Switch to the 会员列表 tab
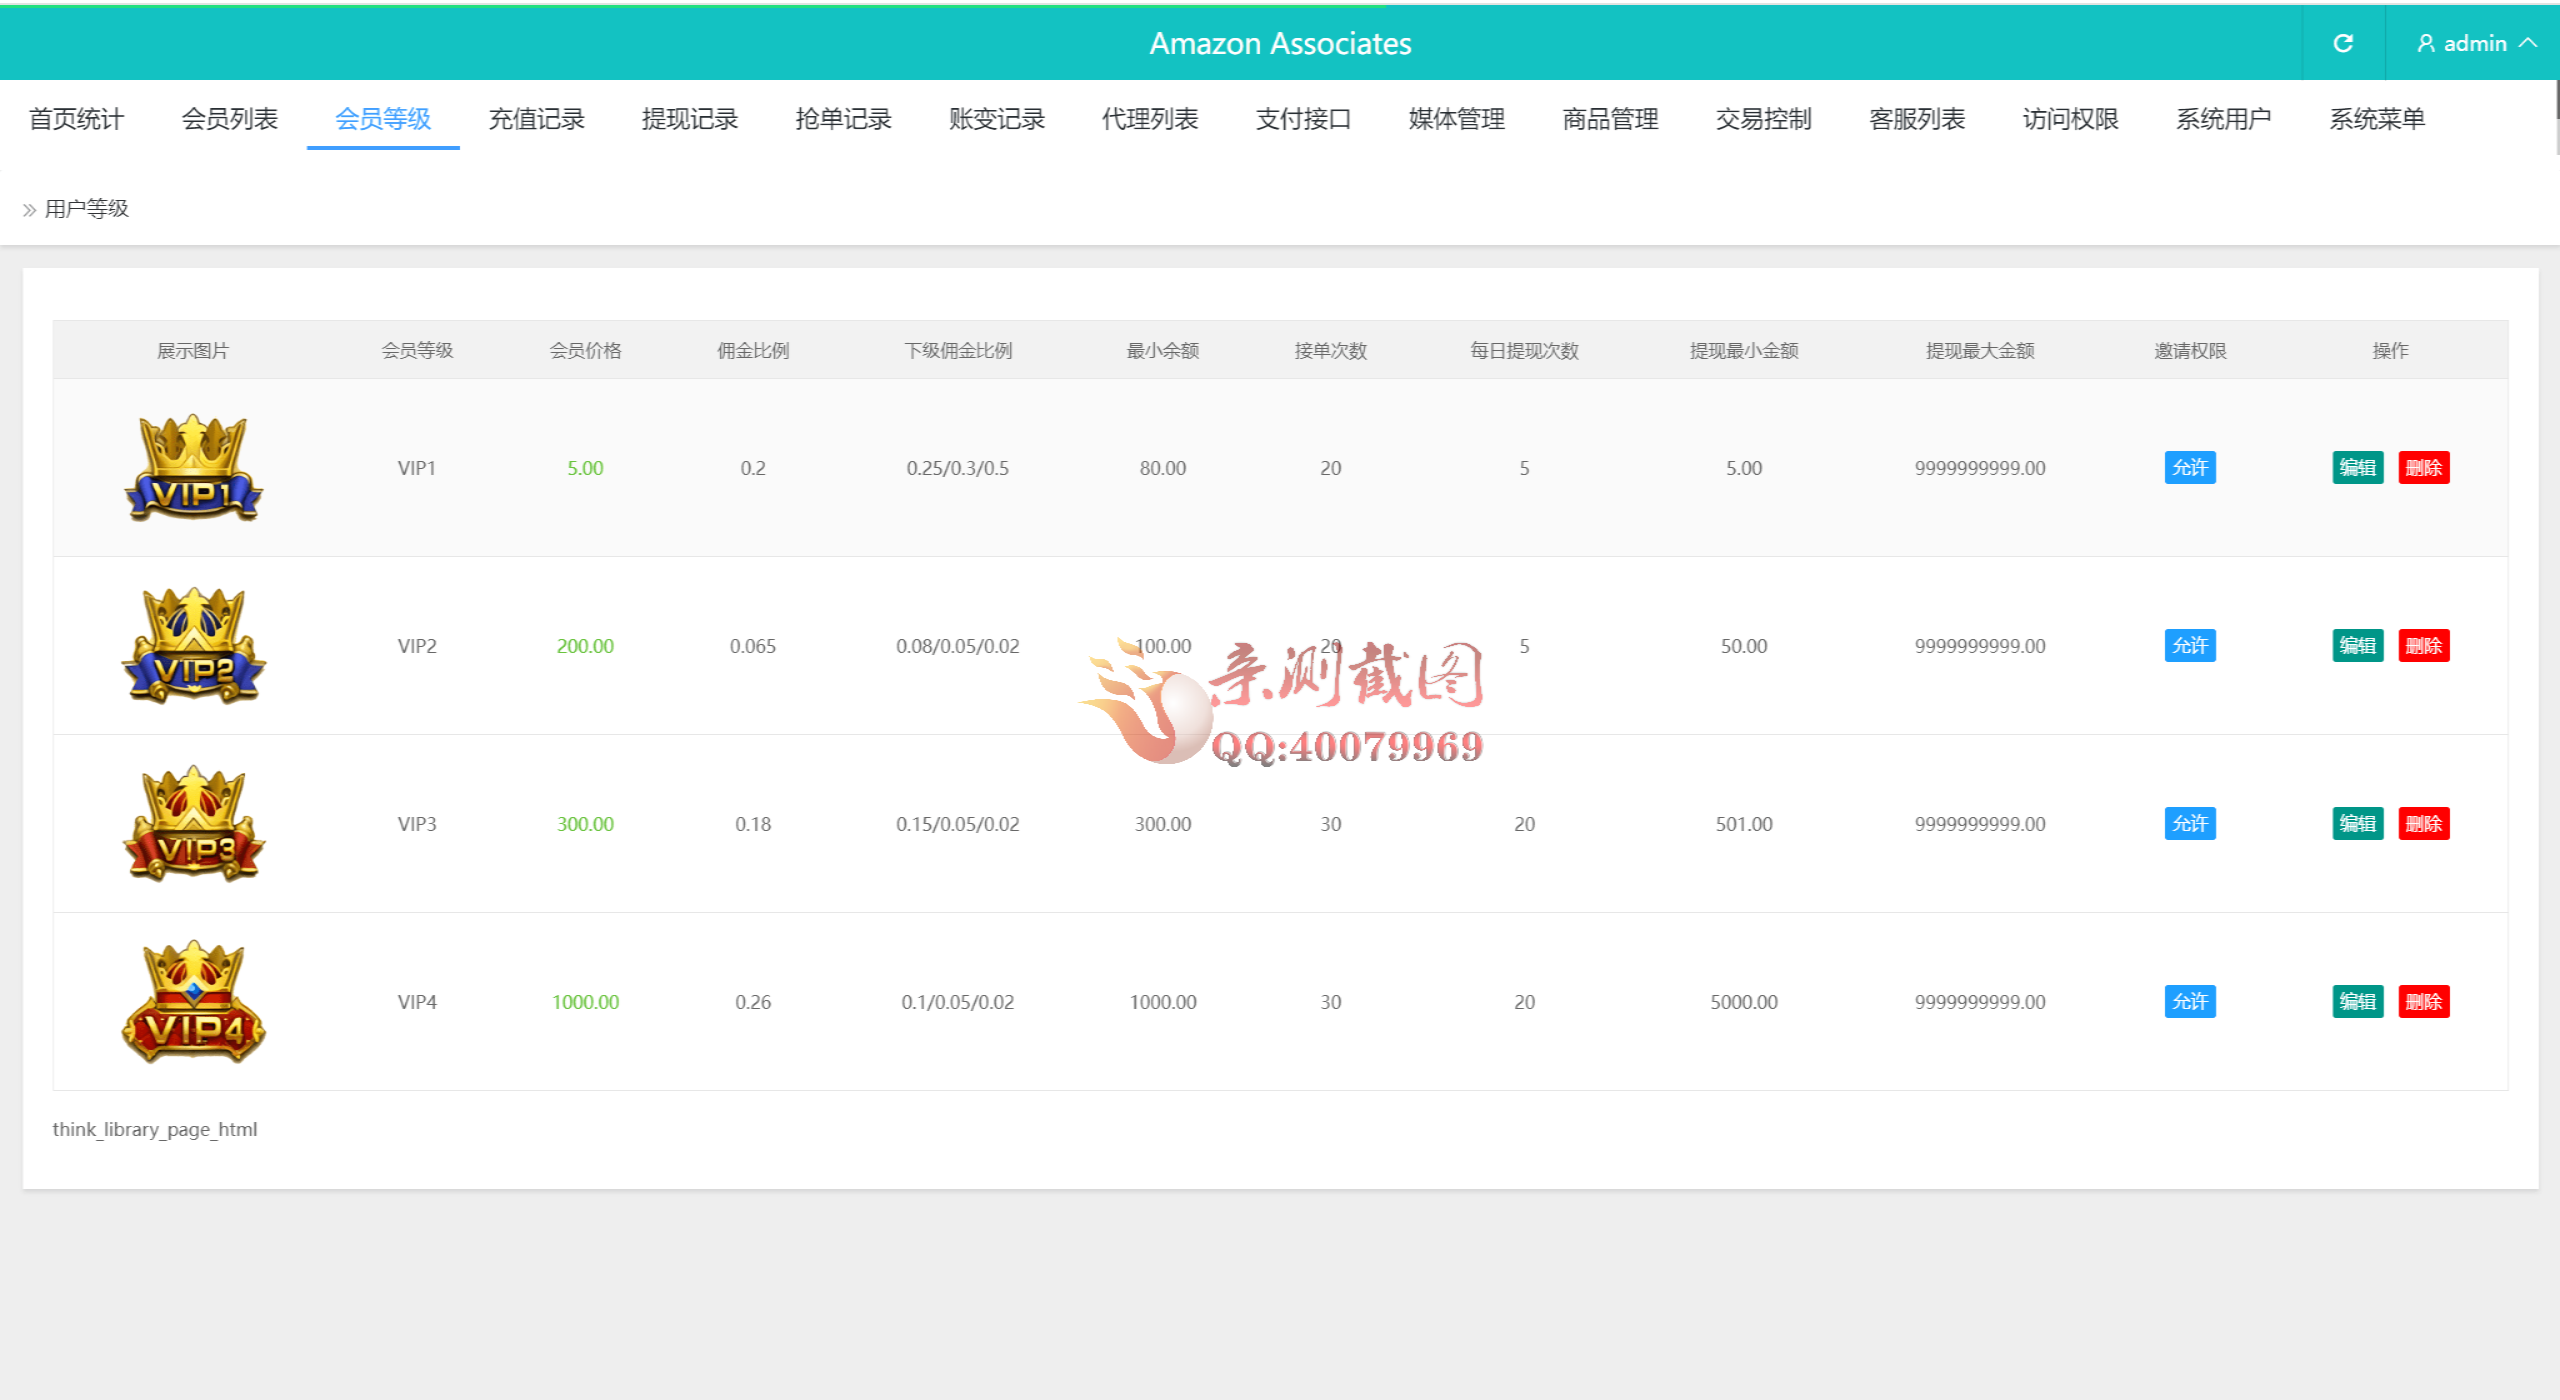The image size is (2560, 1400). coord(228,118)
